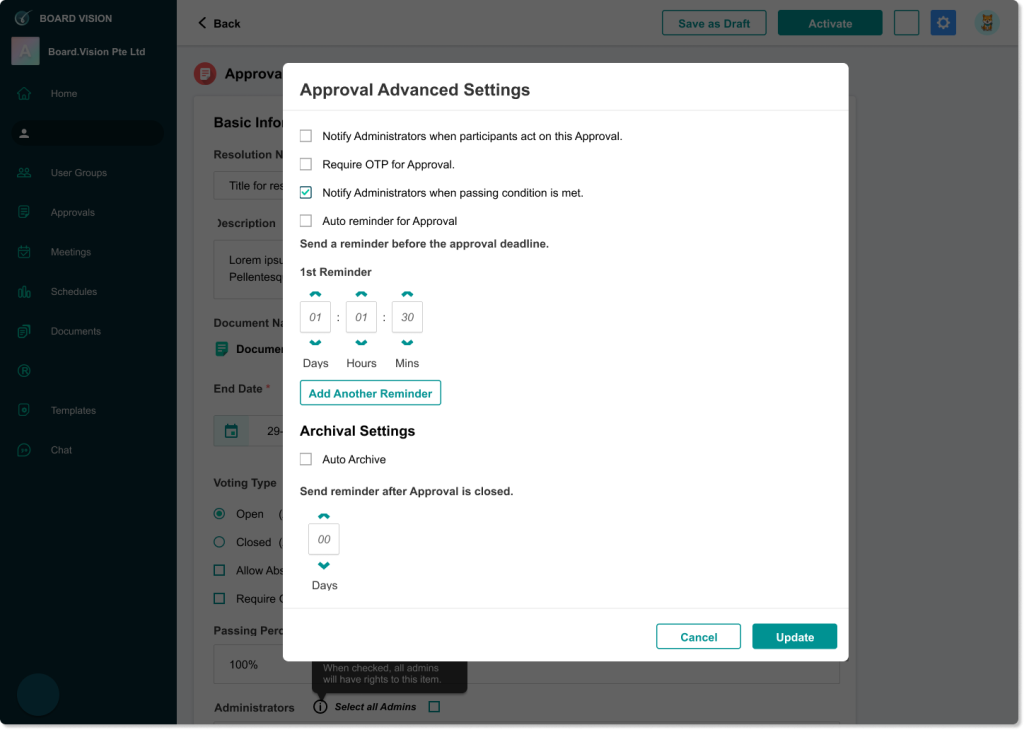Increase 1st Reminder Days with up chevron
This screenshot has height=730, width=1024.
[x=315, y=294]
